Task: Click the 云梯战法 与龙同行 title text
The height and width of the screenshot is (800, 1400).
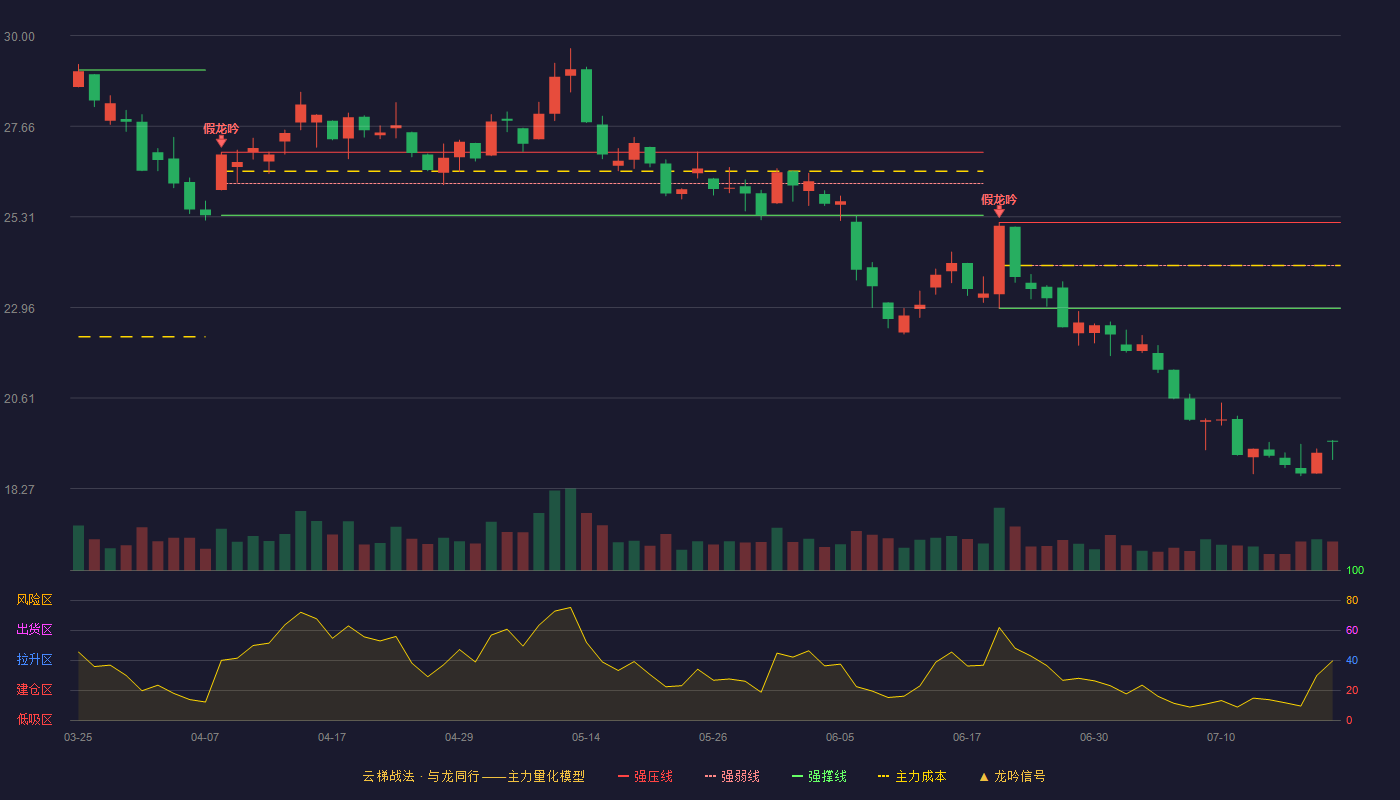Action: 421,776
